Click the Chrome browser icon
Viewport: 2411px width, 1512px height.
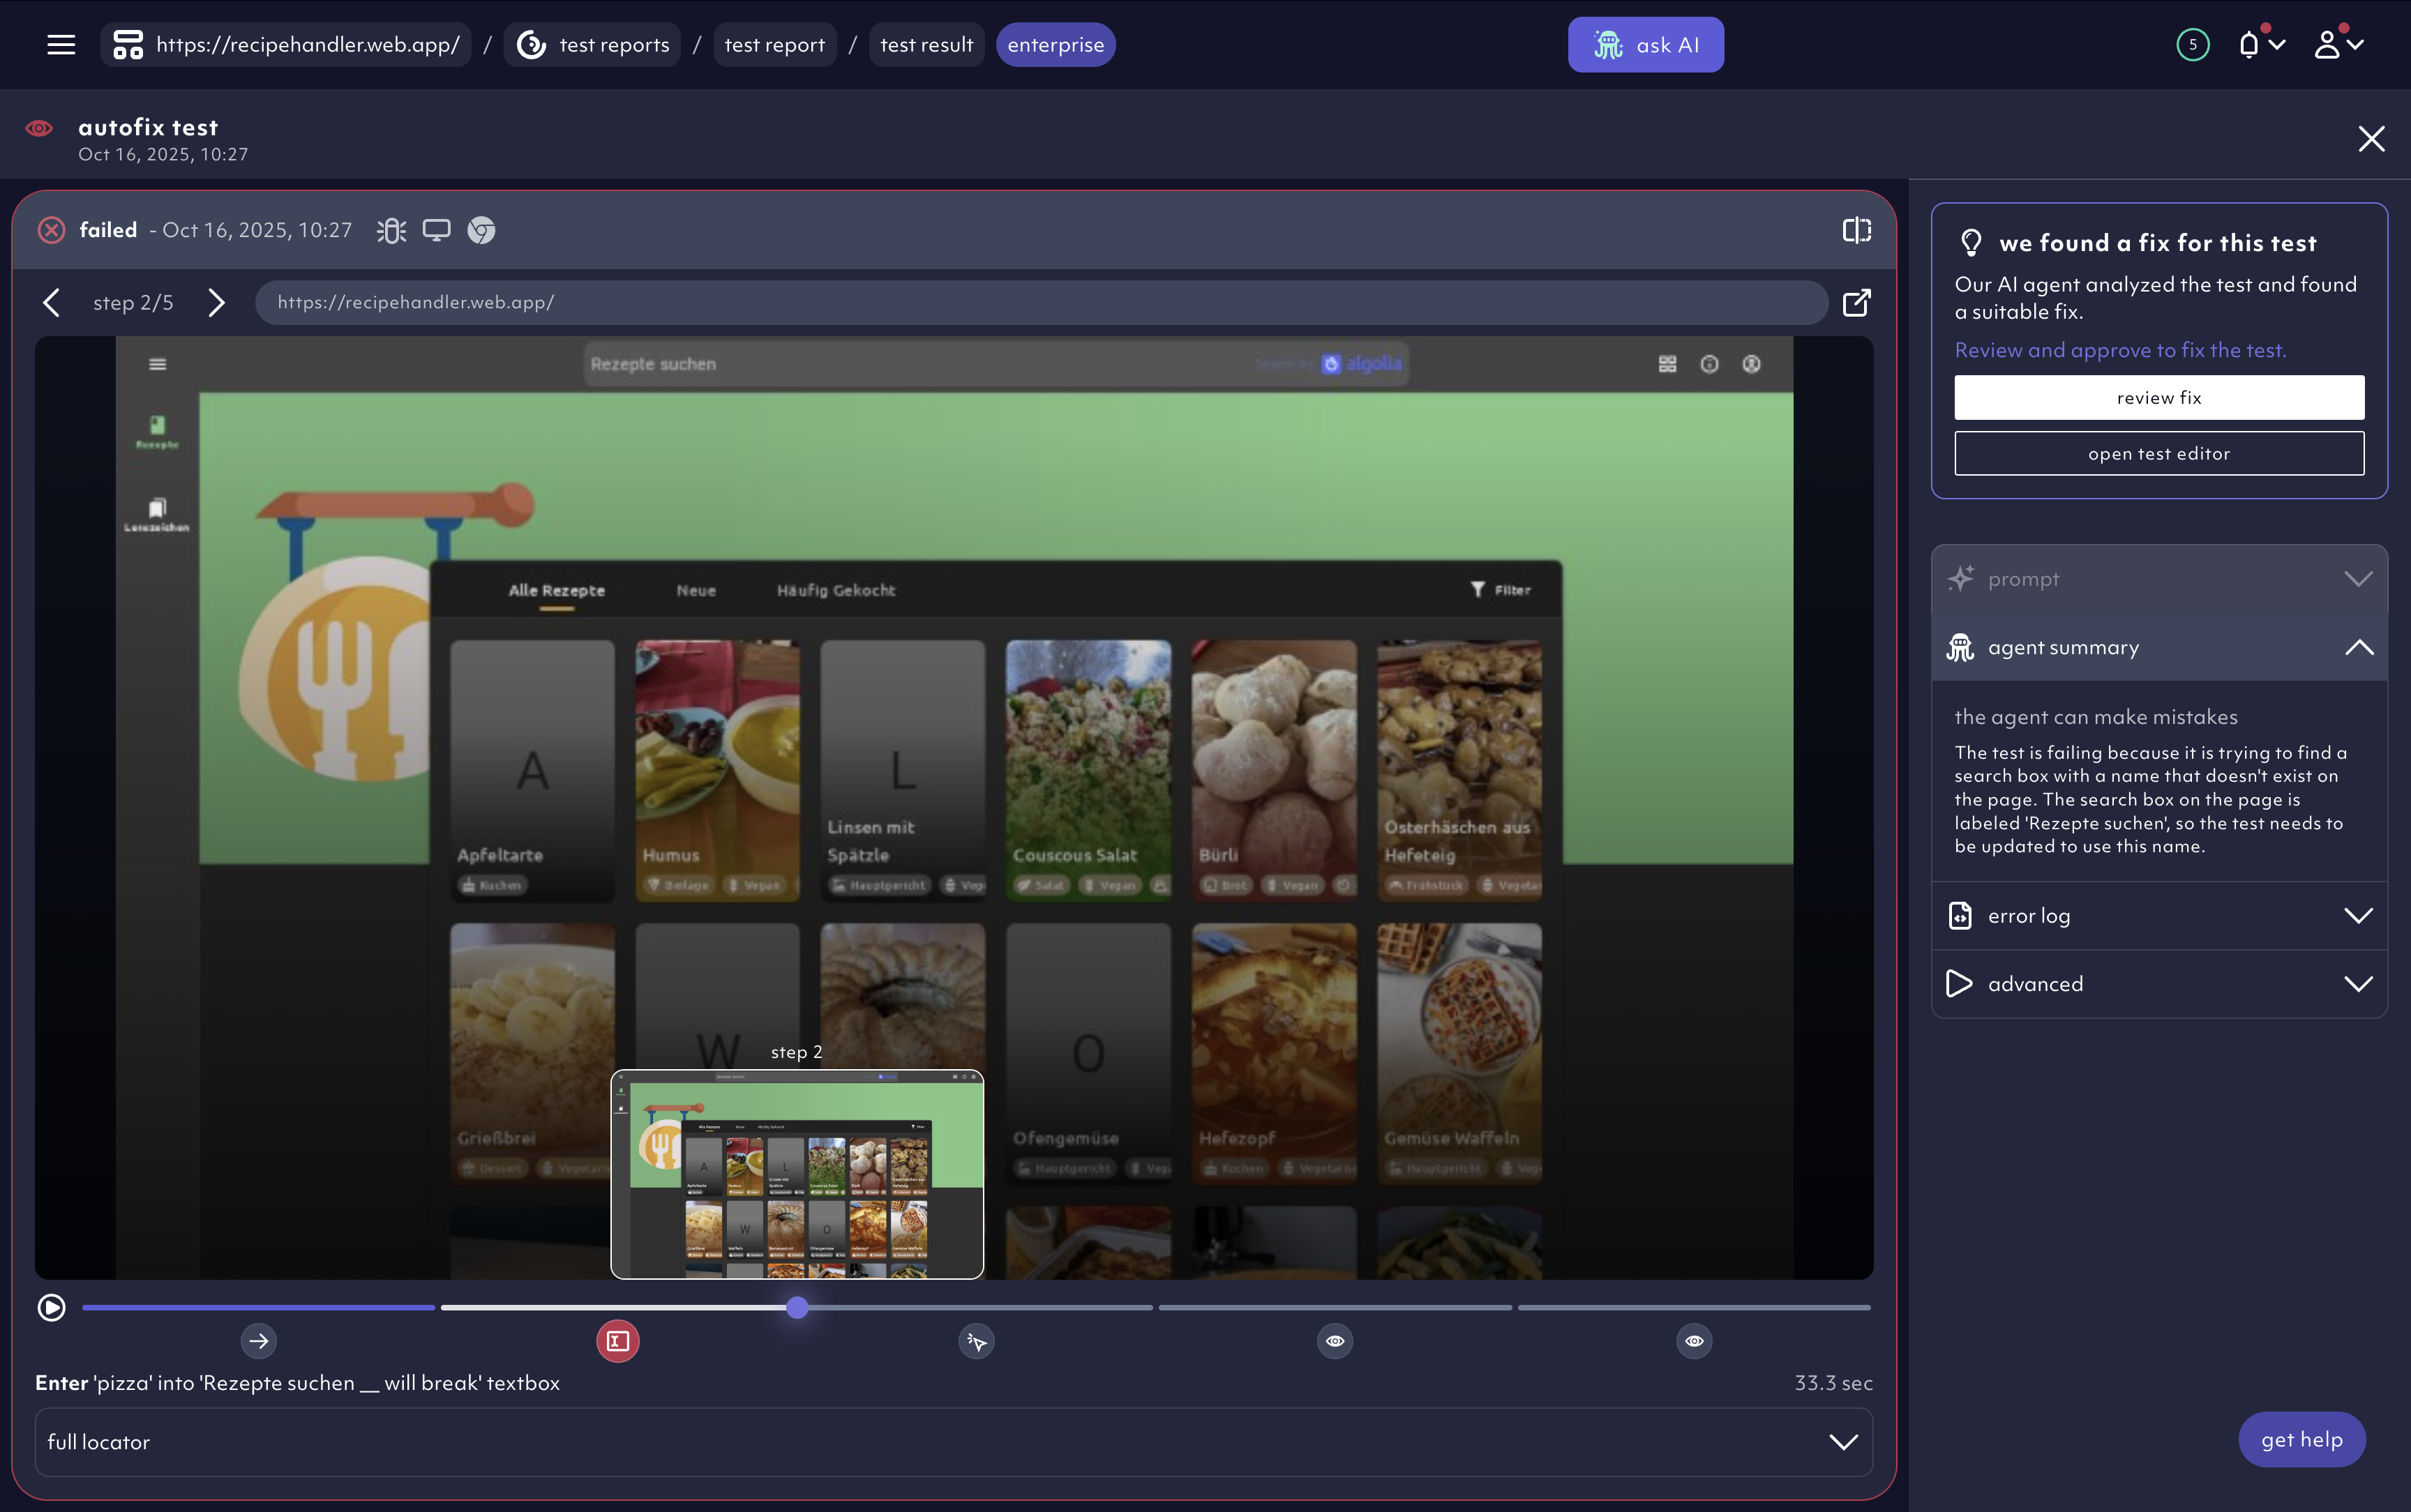point(481,231)
